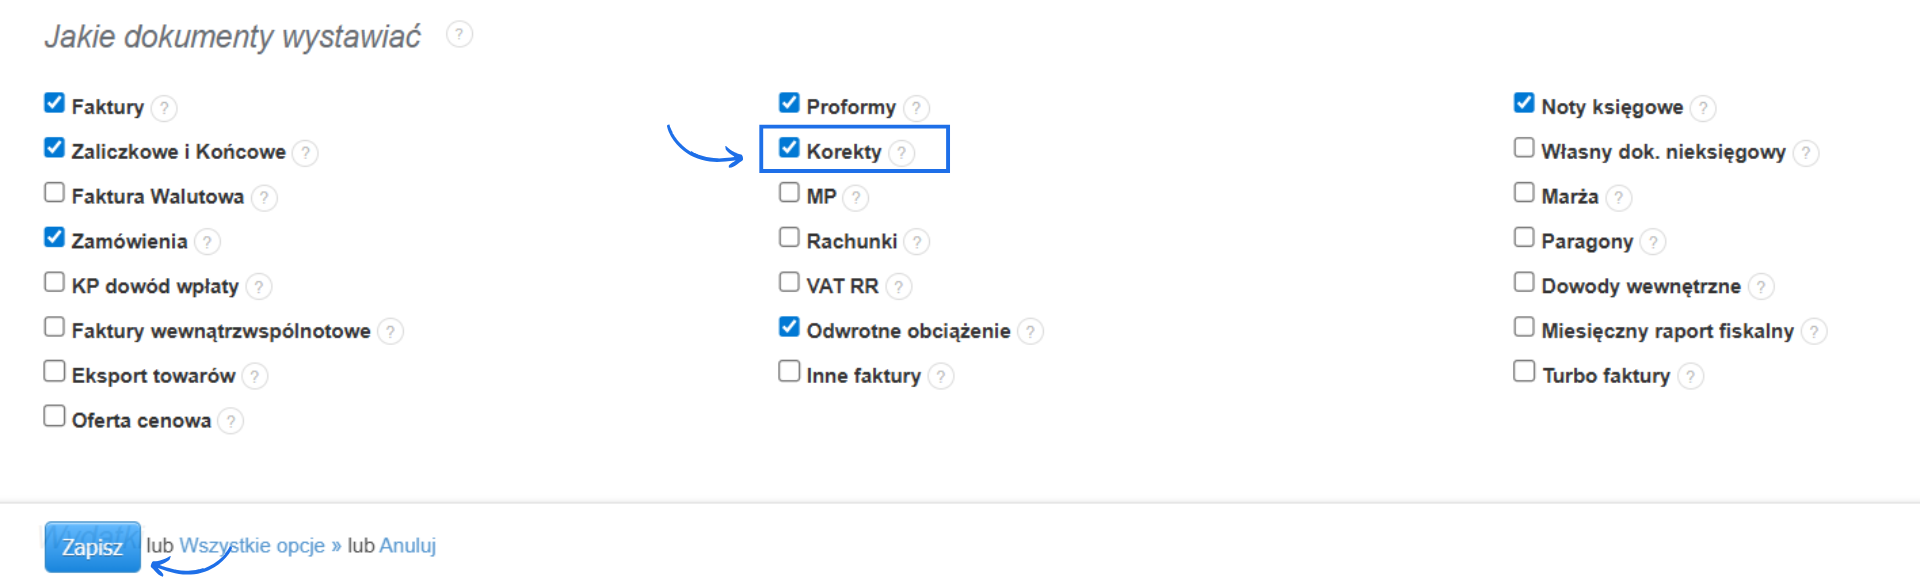Open help for Miesięczny raport fiskalny
This screenshot has width=1920, height=583.
click(1814, 331)
